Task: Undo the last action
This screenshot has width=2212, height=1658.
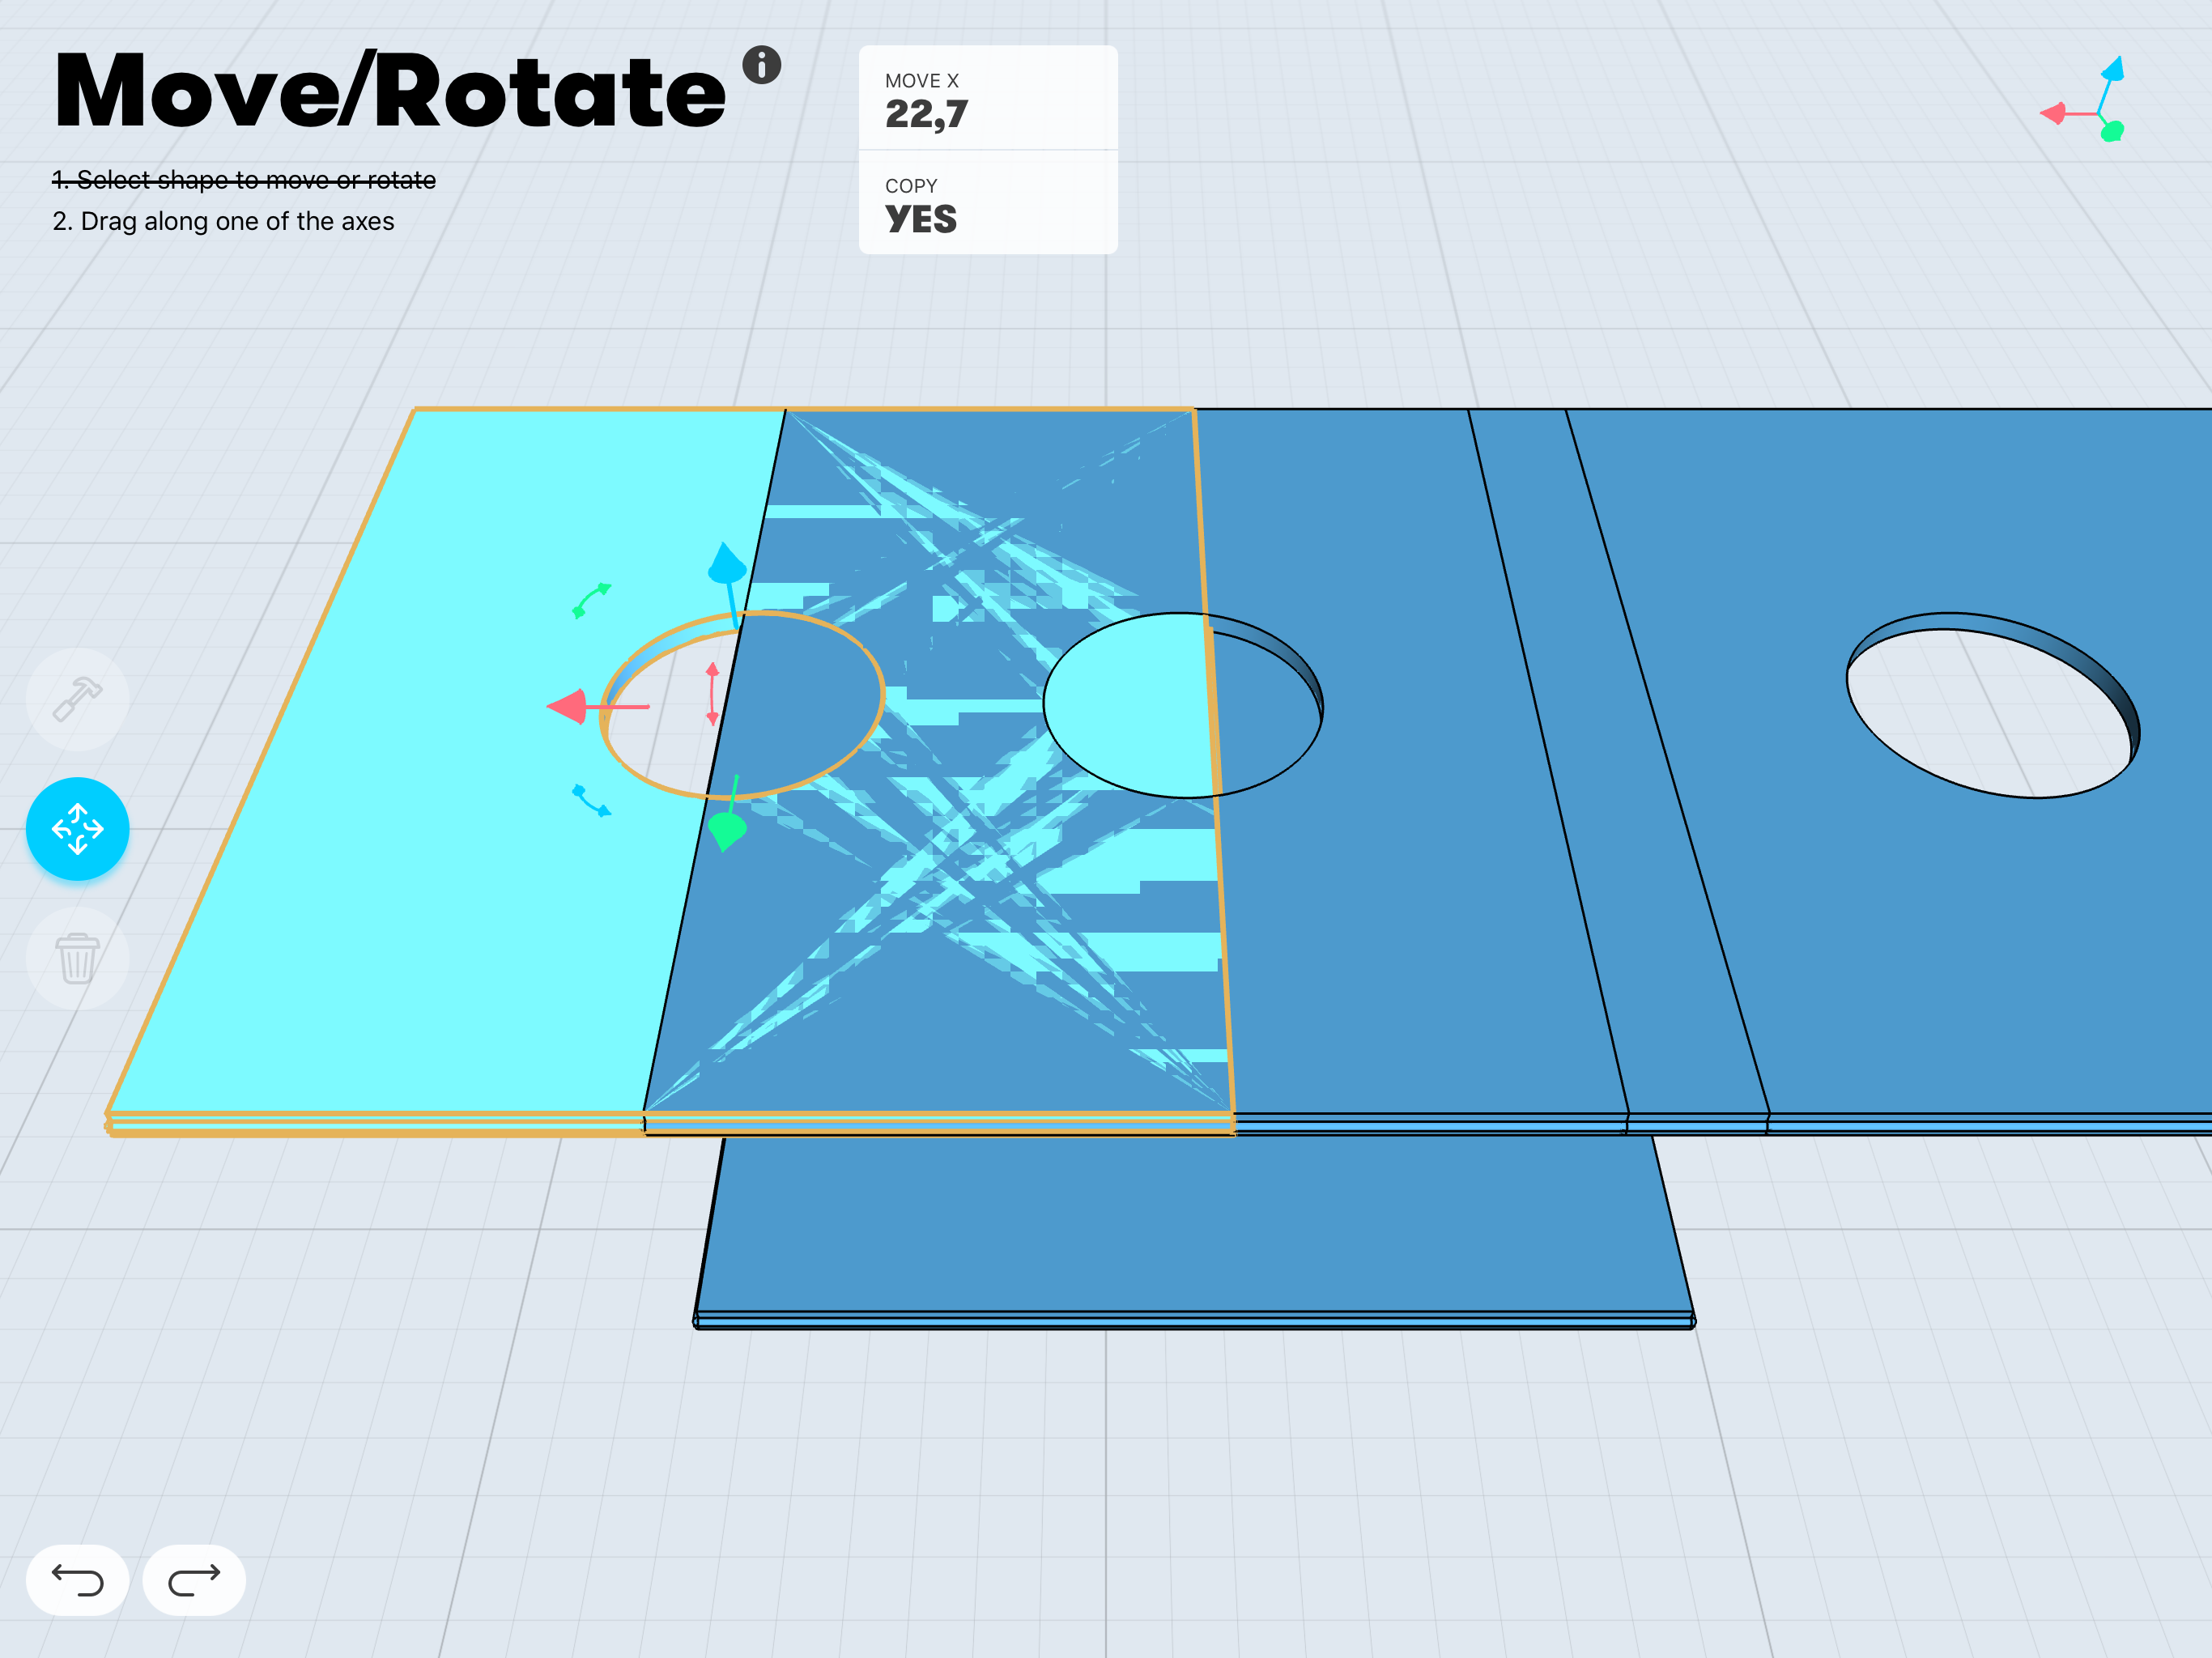Action: (78, 1580)
